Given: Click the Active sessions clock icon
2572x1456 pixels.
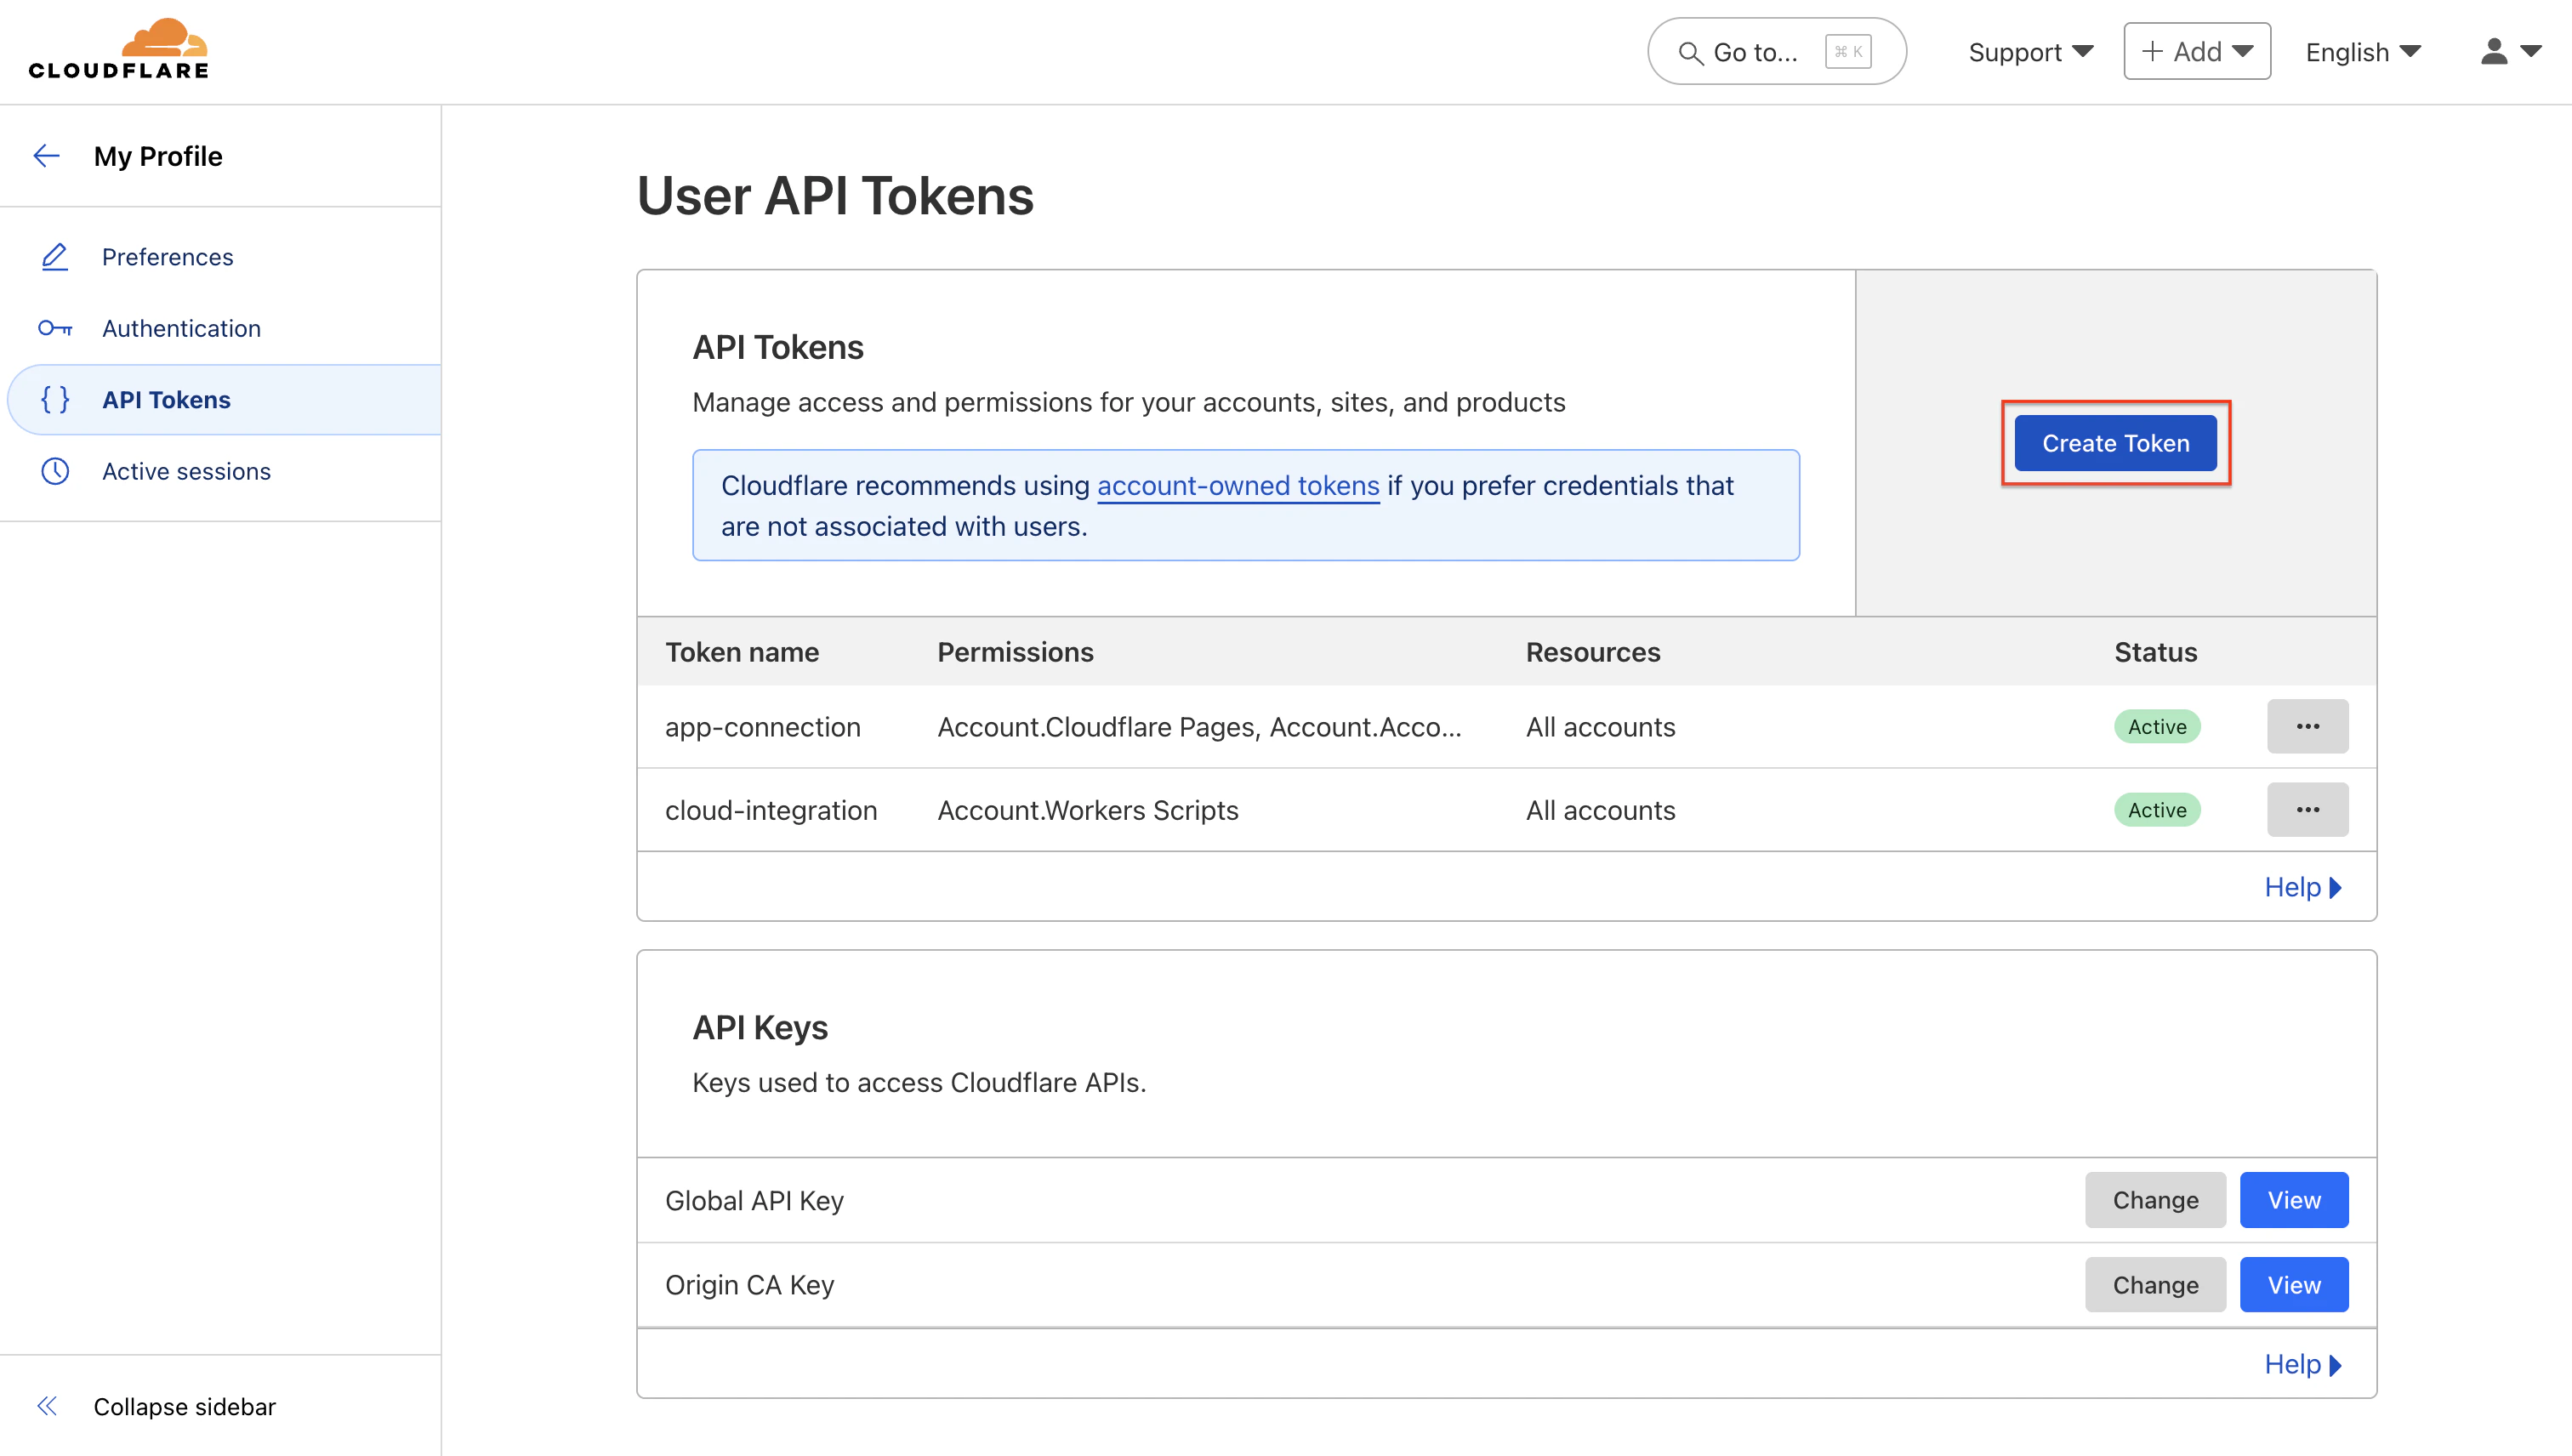Looking at the screenshot, I should point(55,471).
